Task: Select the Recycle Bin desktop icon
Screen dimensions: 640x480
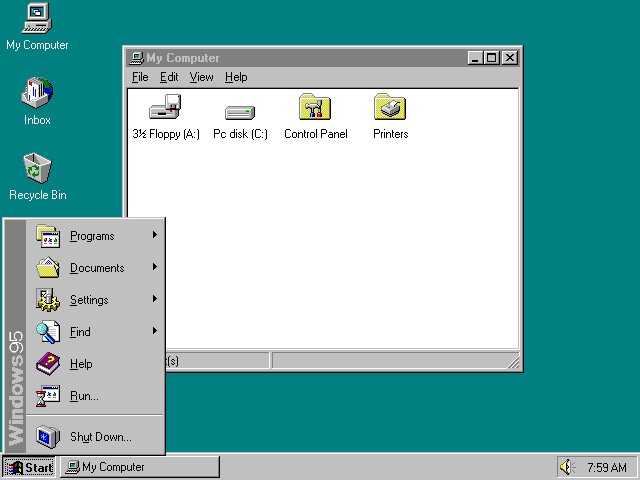Action: pyautogui.click(x=37, y=169)
